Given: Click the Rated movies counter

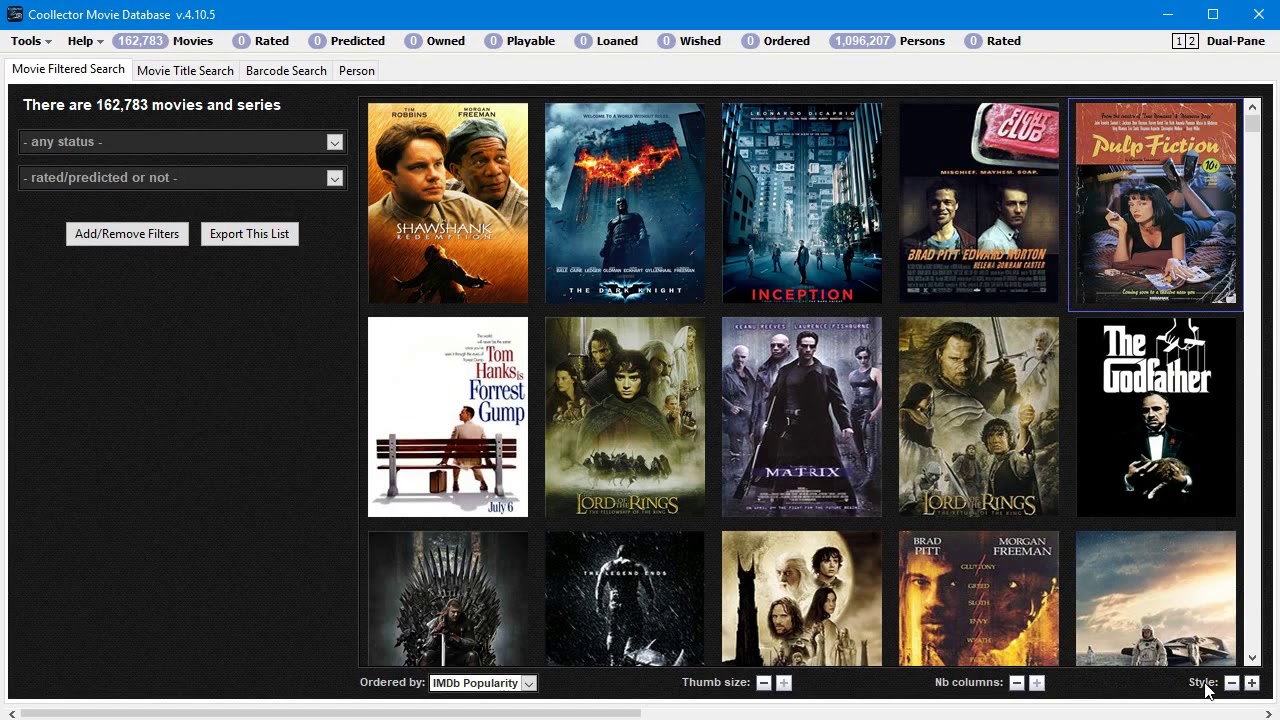Looking at the screenshot, I should [x=261, y=41].
